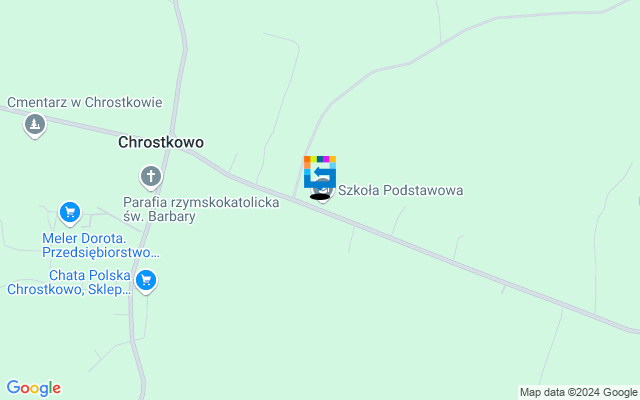Click the partial blue pin at the right edge
The image size is (640, 400).
coord(638,201)
